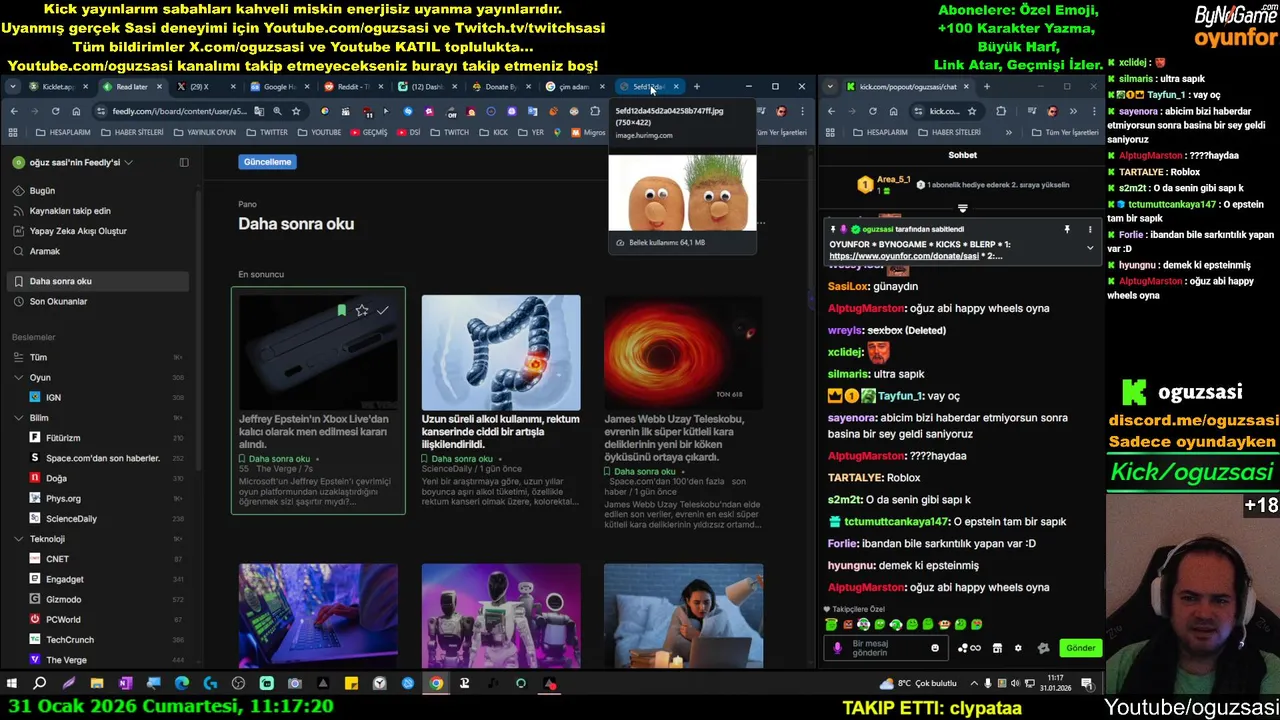
Task: Collapse the Bilim feed folder
Action: (19, 418)
